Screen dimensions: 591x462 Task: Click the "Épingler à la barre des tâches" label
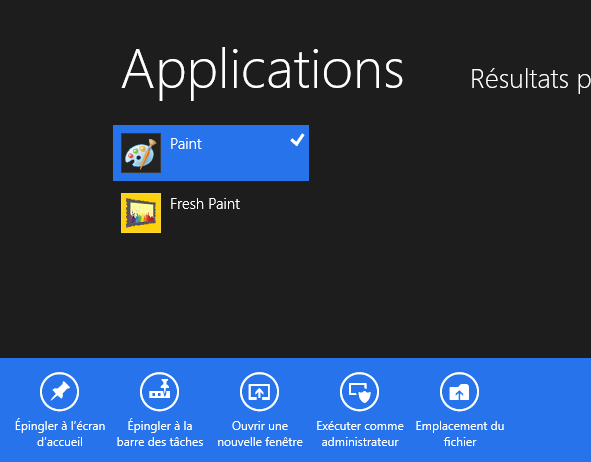[160, 434]
